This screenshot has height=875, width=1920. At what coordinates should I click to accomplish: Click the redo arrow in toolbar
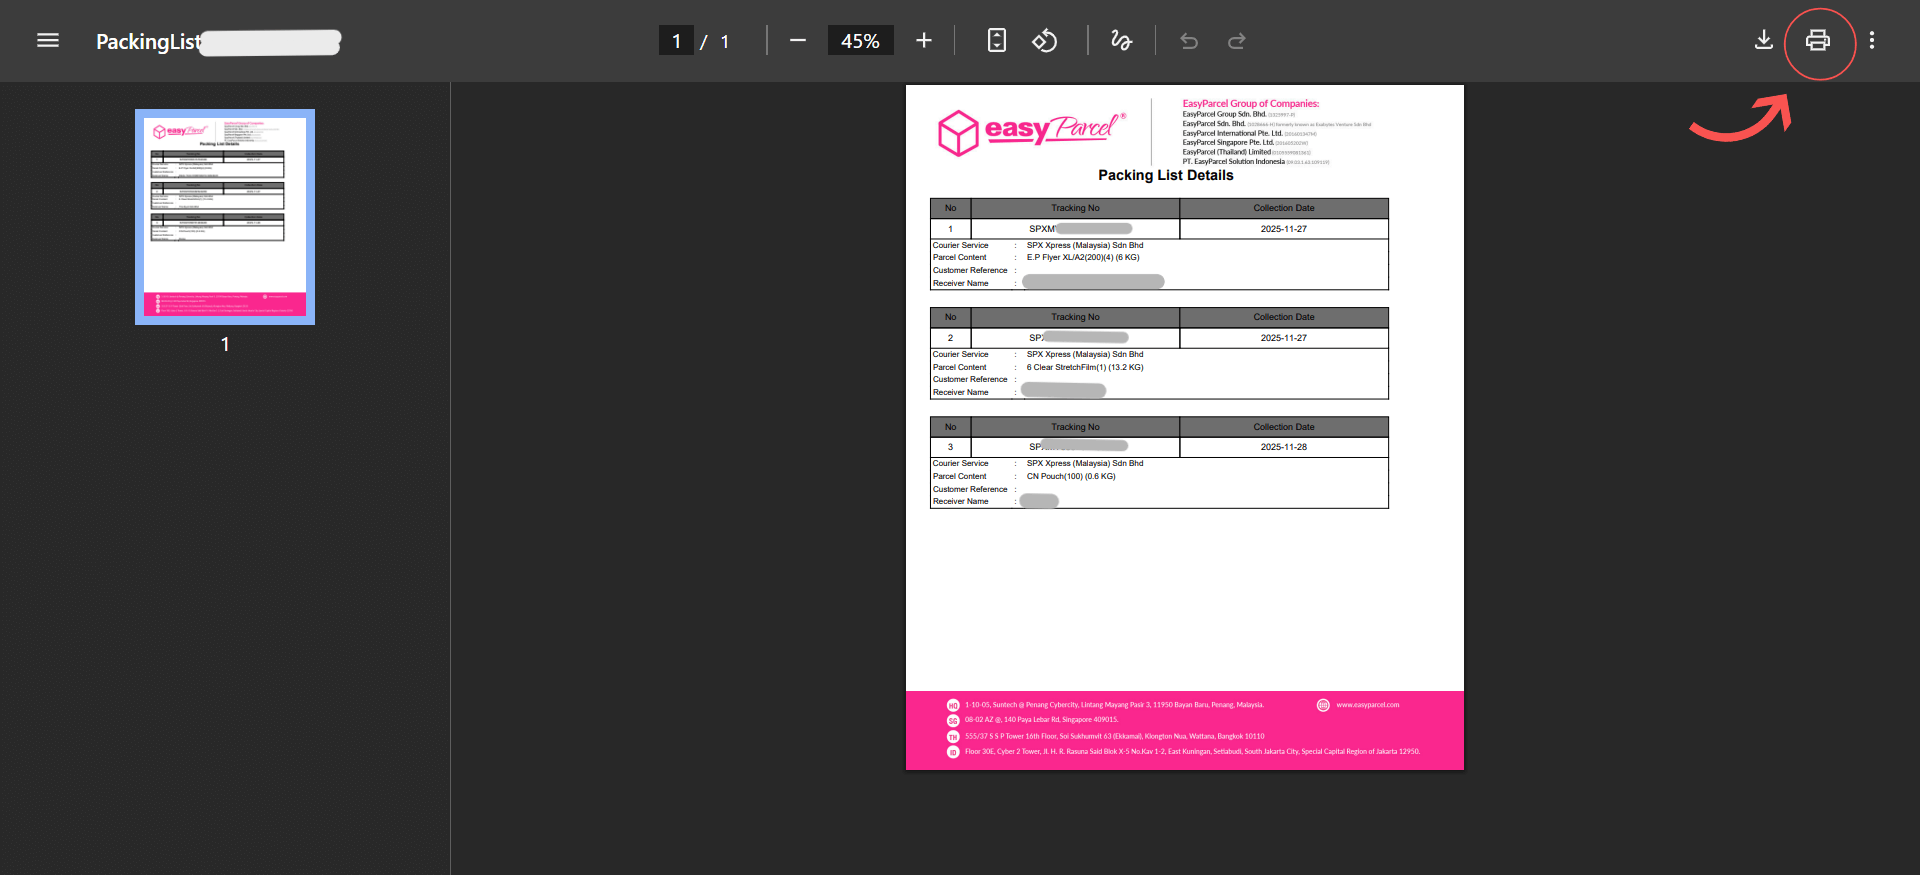pyautogui.click(x=1237, y=41)
